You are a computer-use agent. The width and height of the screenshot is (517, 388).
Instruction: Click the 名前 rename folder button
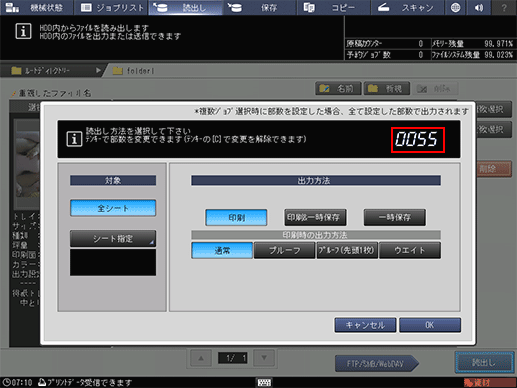click(338, 89)
